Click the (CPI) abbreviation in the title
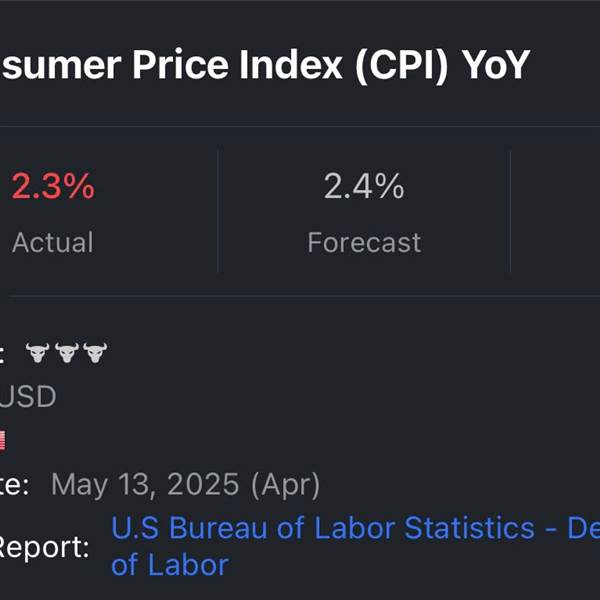The height and width of the screenshot is (600, 600). pos(401,66)
